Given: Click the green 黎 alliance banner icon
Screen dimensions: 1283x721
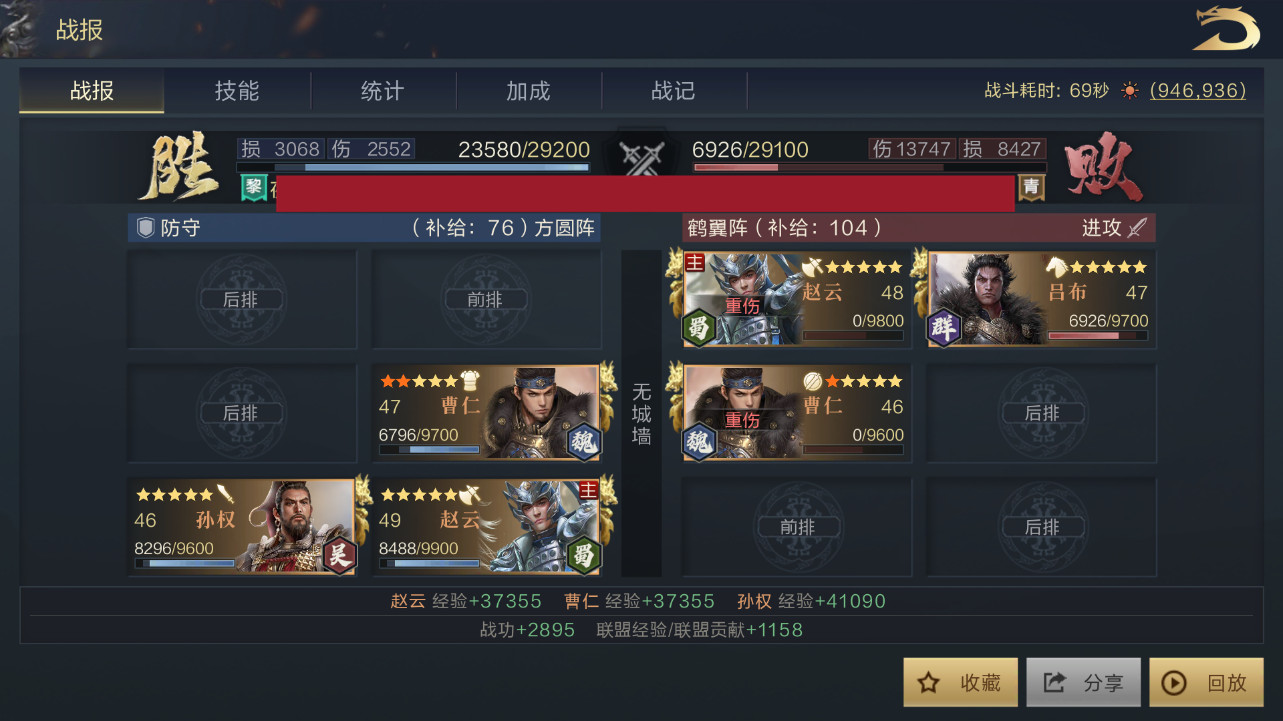Looking at the screenshot, I should (x=254, y=187).
